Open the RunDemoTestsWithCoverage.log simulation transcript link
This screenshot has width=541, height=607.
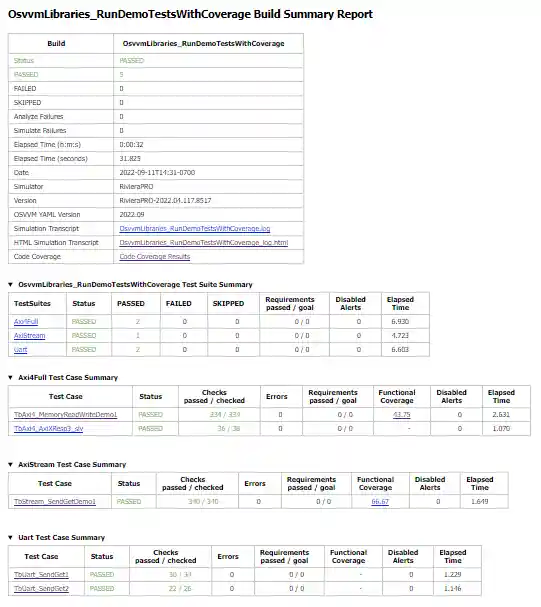tap(195, 228)
